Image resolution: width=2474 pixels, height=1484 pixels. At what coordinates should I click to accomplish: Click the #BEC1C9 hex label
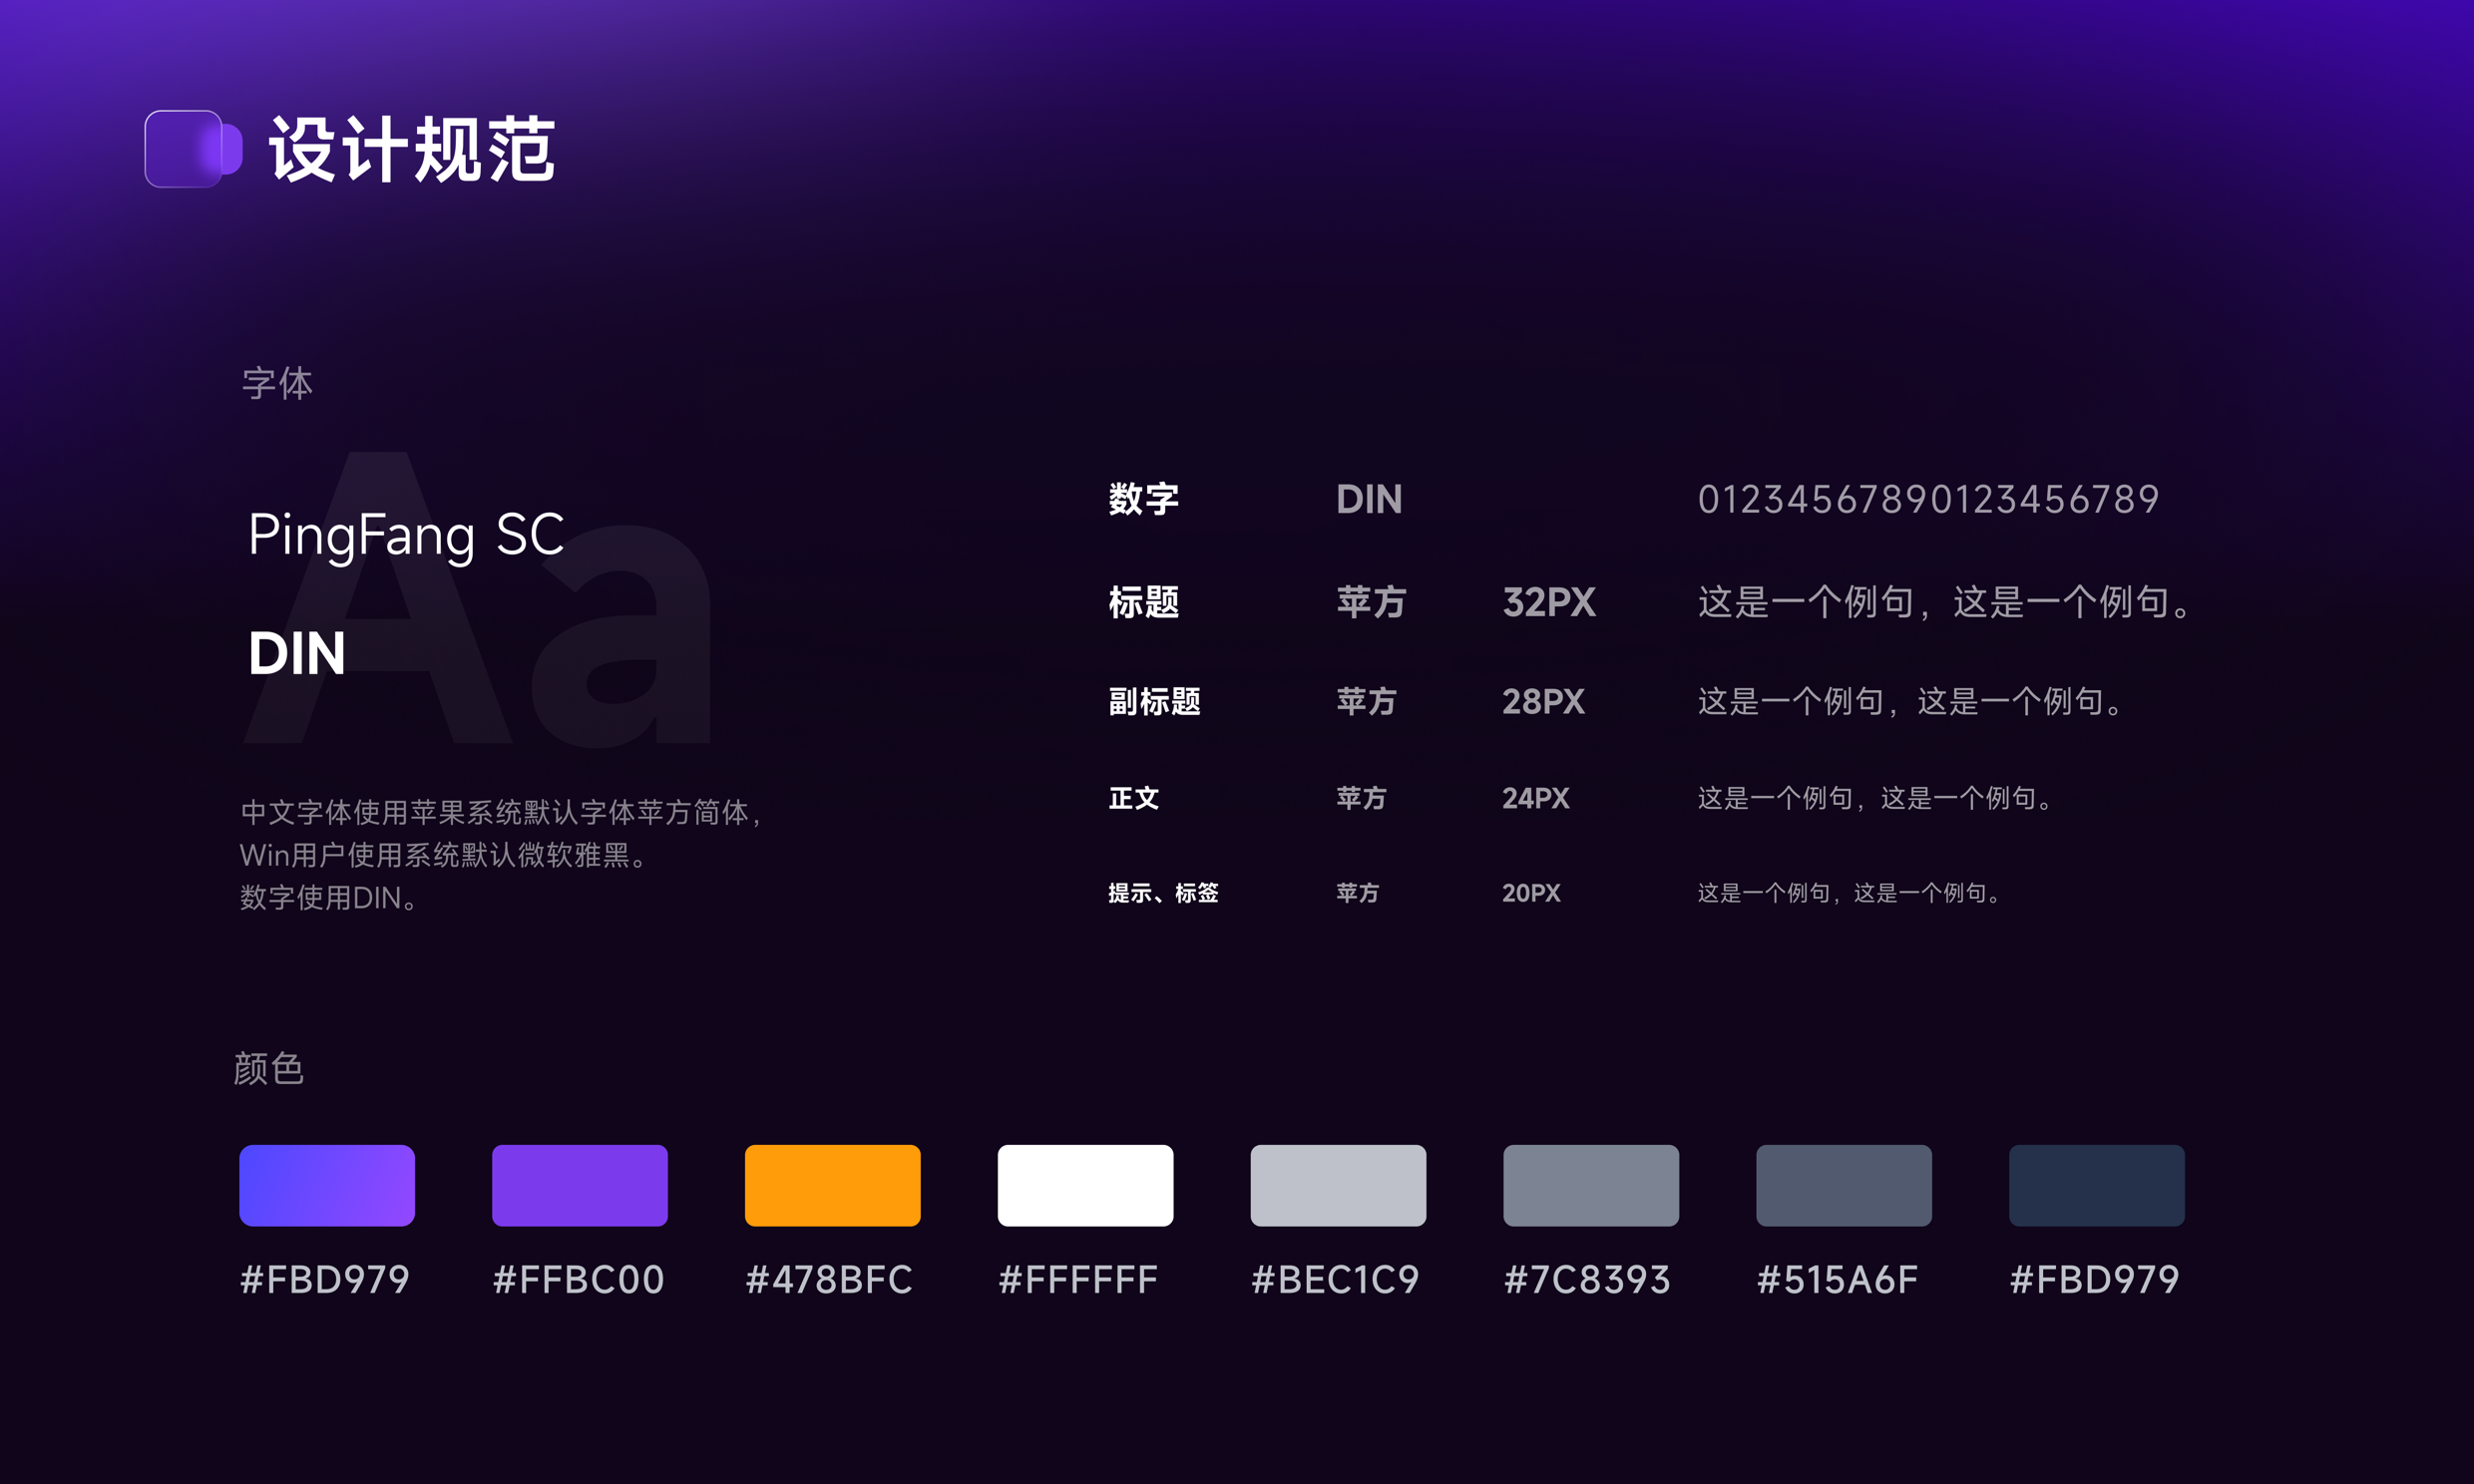click(x=1335, y=1279)
